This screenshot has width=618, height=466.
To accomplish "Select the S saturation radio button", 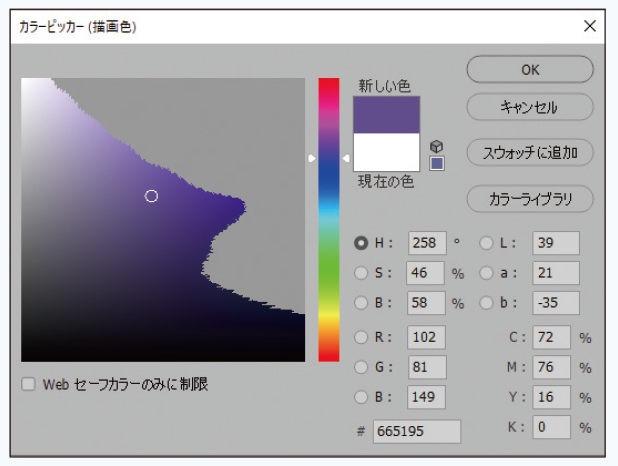I will 361,272.
